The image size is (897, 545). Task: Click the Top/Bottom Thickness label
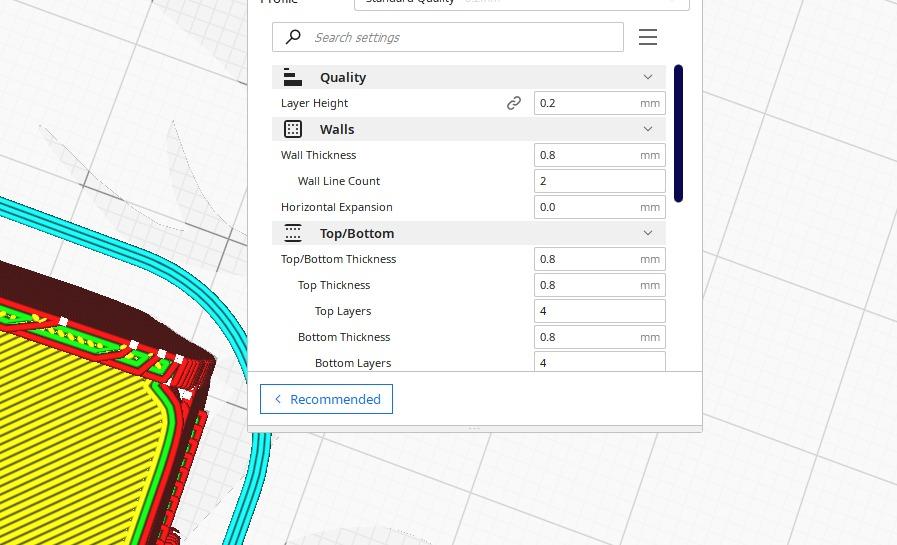pos(338,259)
